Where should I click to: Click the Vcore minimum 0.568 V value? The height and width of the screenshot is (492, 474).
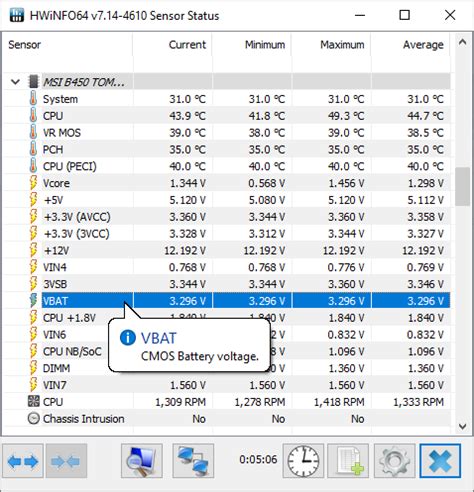coord(267,183)
